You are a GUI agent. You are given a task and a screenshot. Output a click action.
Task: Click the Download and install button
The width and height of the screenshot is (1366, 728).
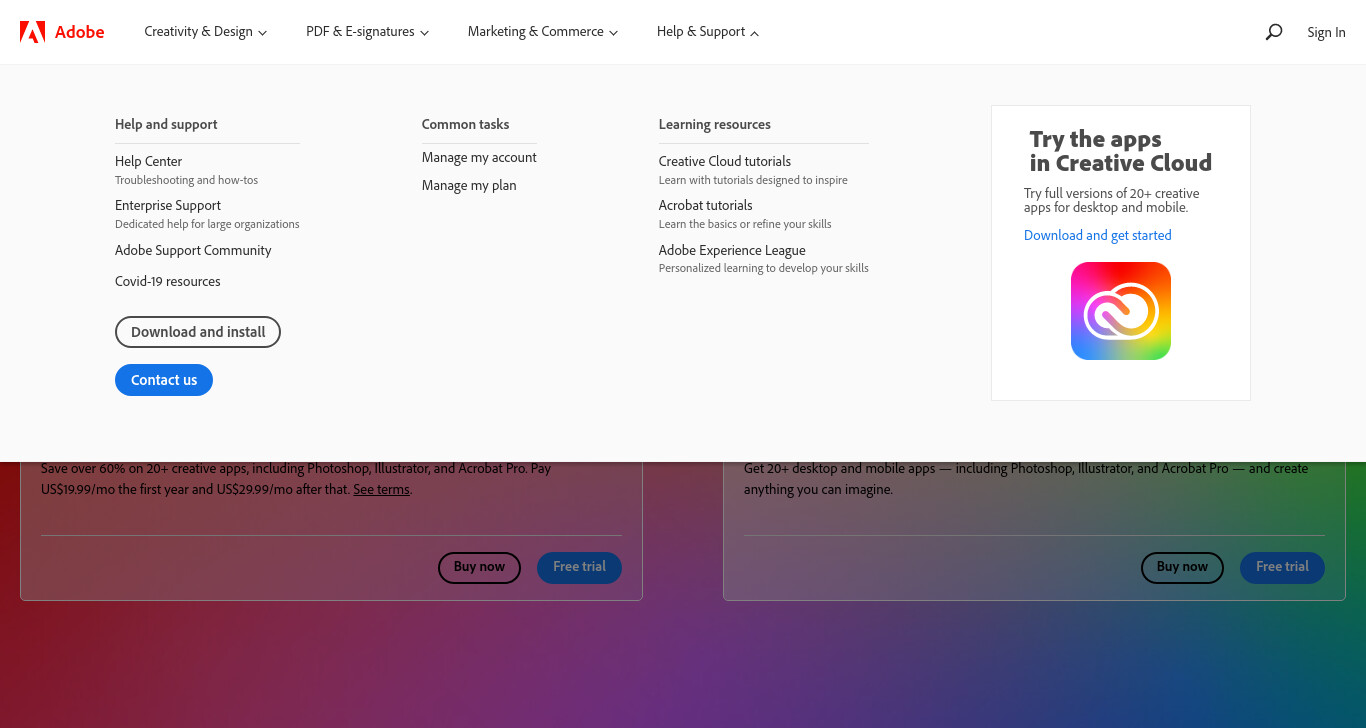pos(198,332)
